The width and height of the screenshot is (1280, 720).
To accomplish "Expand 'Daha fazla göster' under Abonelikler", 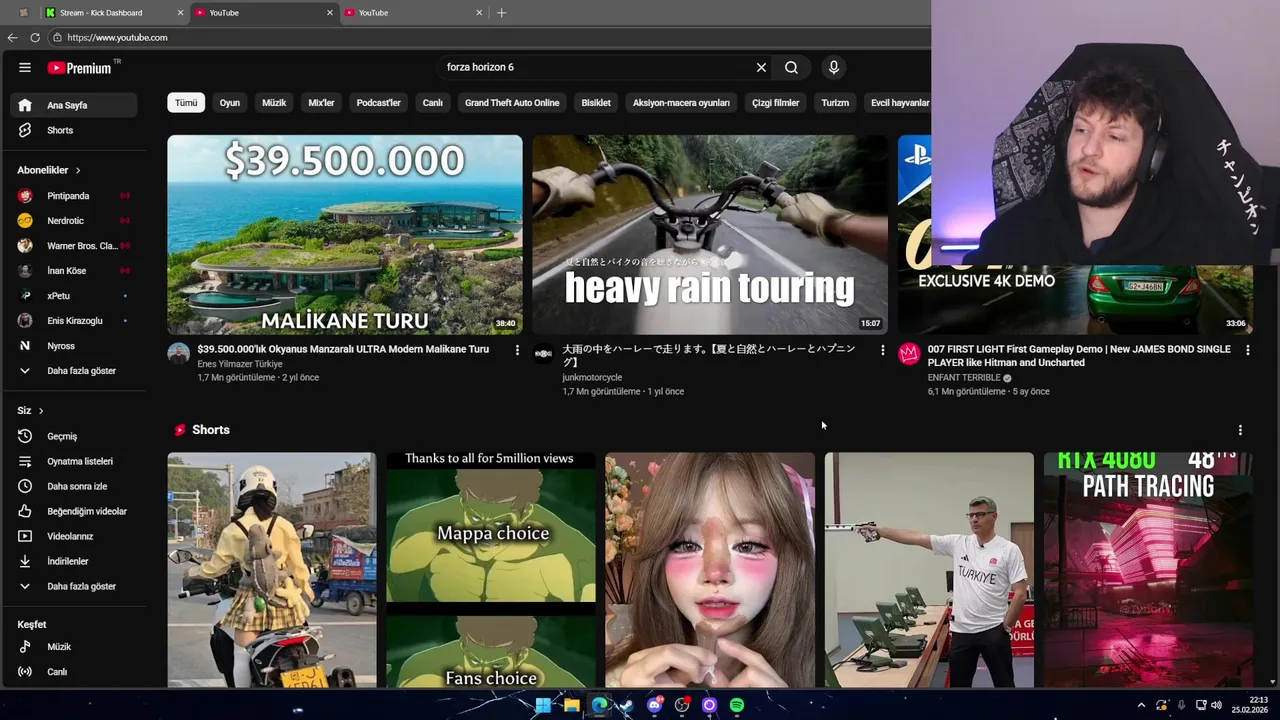I will pyautogui.click(x=74, y=371).
